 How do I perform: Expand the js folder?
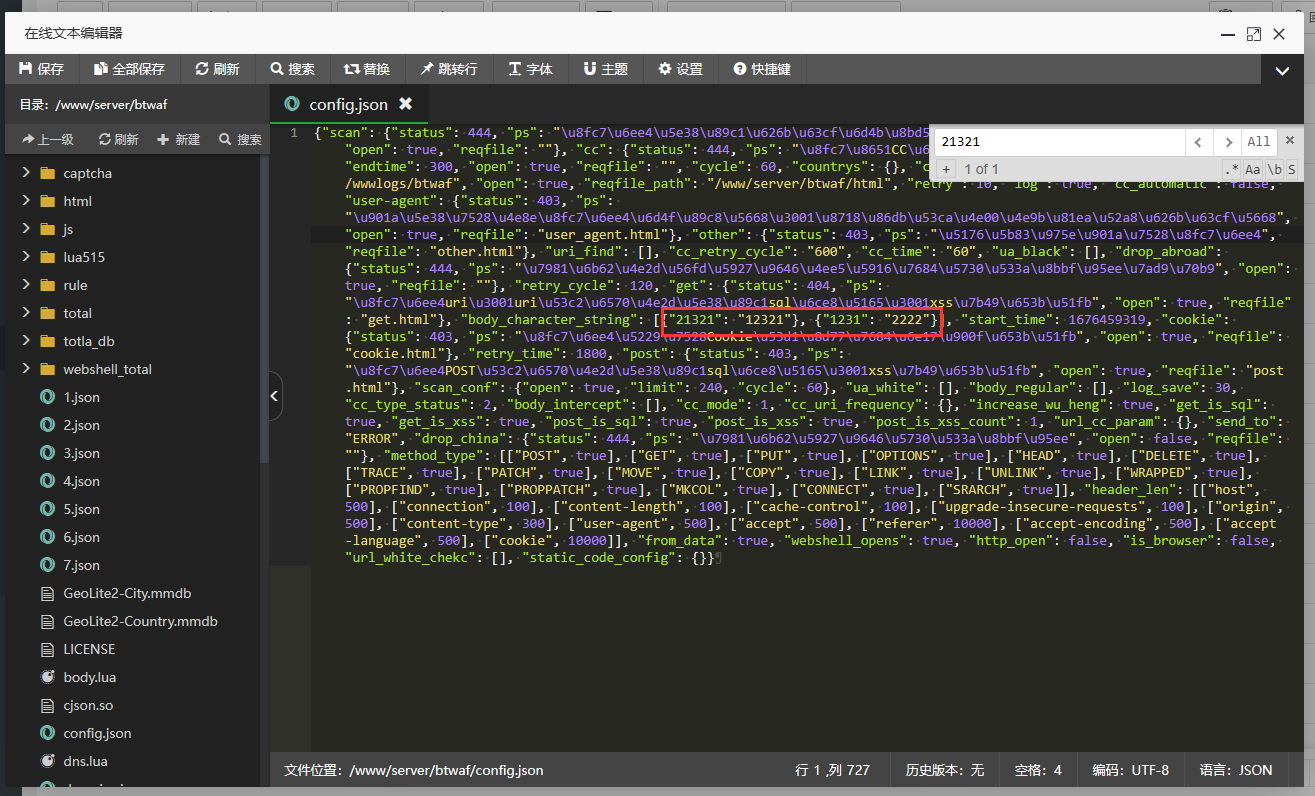point(26,229)
